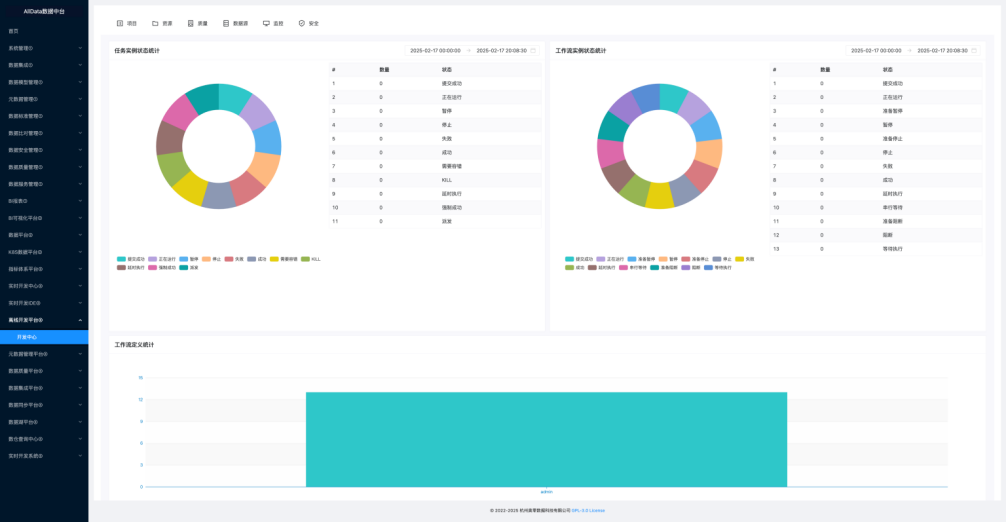Open the 元数据管理平台 sidebar menu
Image resolution: width=1006 pixels, height=522 pixels.
[x=44, y=354]
